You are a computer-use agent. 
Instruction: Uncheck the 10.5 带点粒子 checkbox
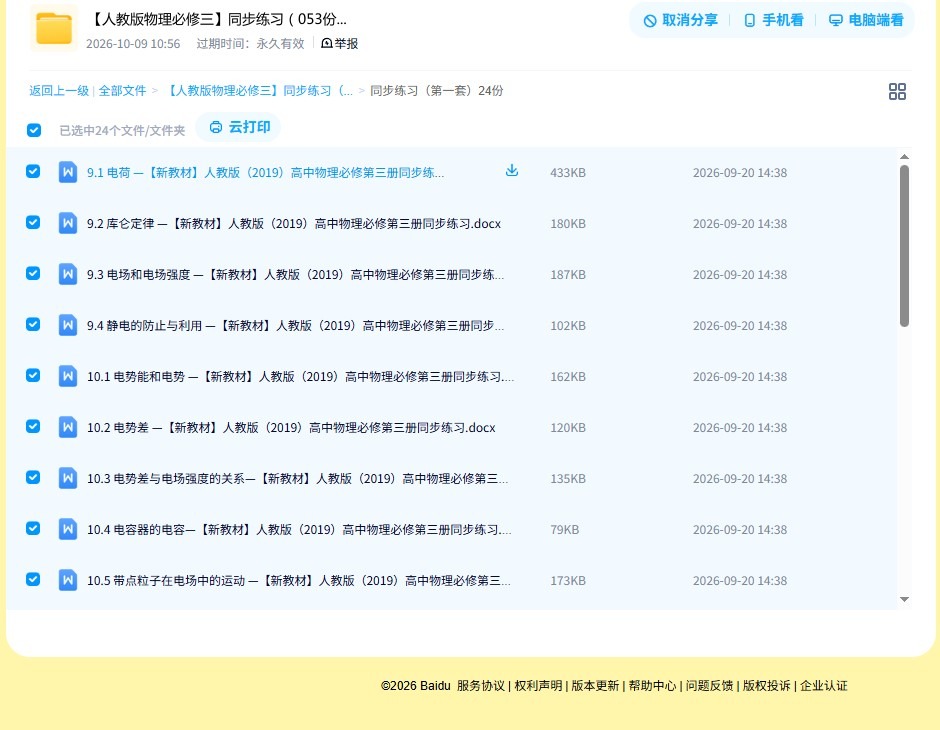pos(33,579)
